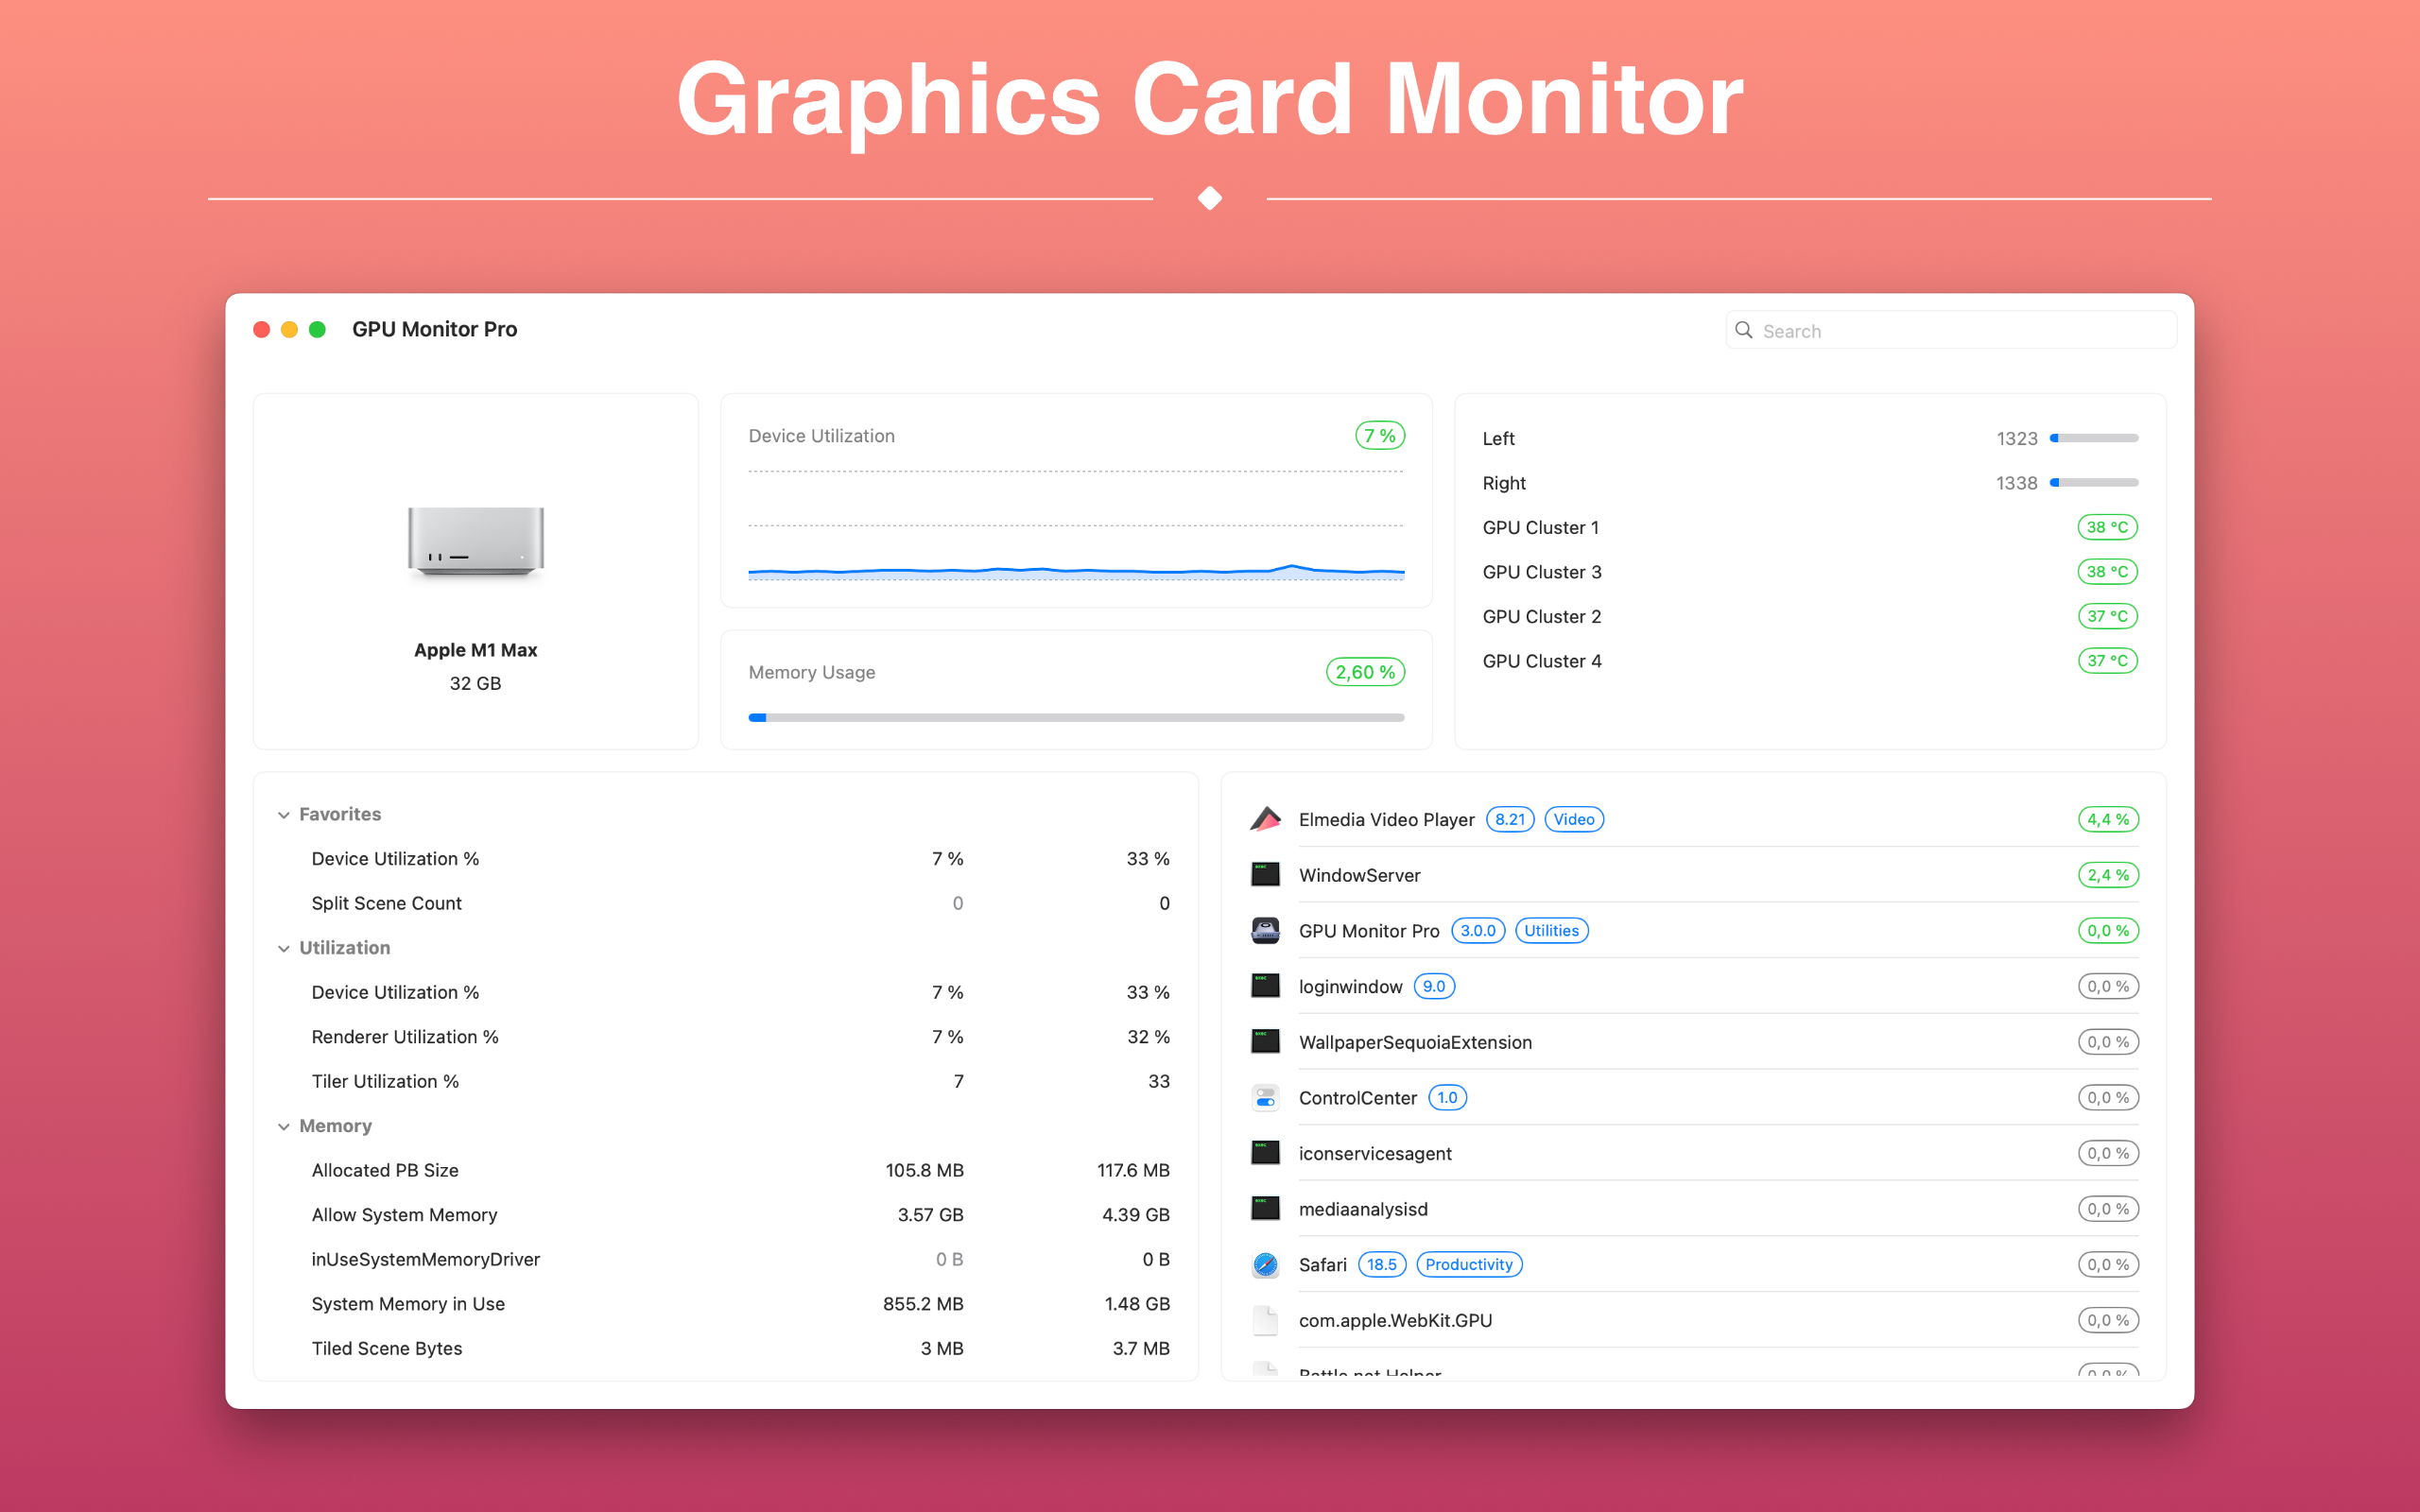The image size is (2420, 1512).
Task: Click the Elmedia Video Player app icon
Action: 1265,819
